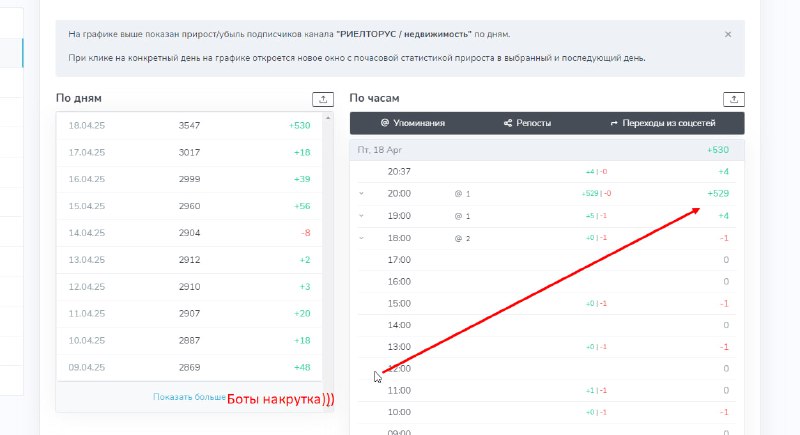Open the Переходы из соцсетей tab
800x435 pixels.
point(663,123)
